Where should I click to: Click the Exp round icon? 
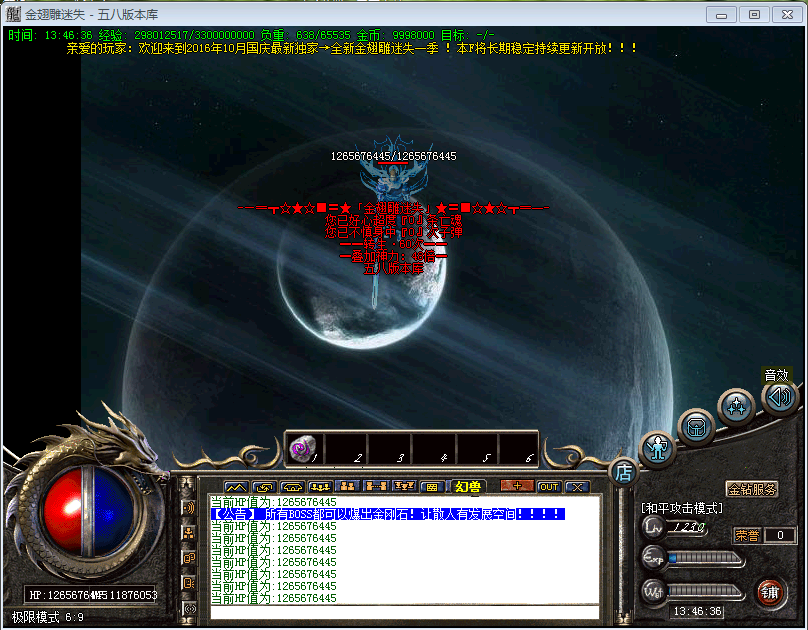point(653,557)
